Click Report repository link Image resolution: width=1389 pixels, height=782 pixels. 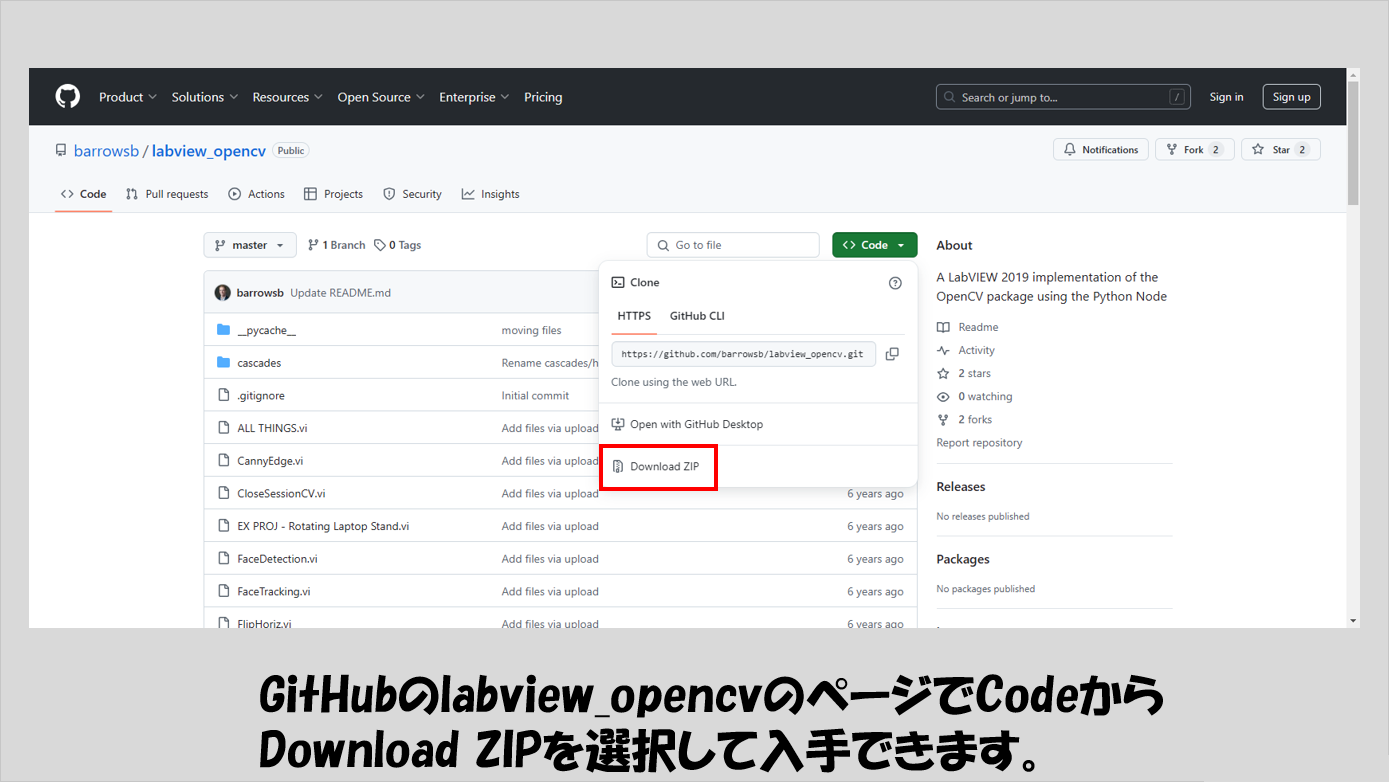click(x=979, y=443)
